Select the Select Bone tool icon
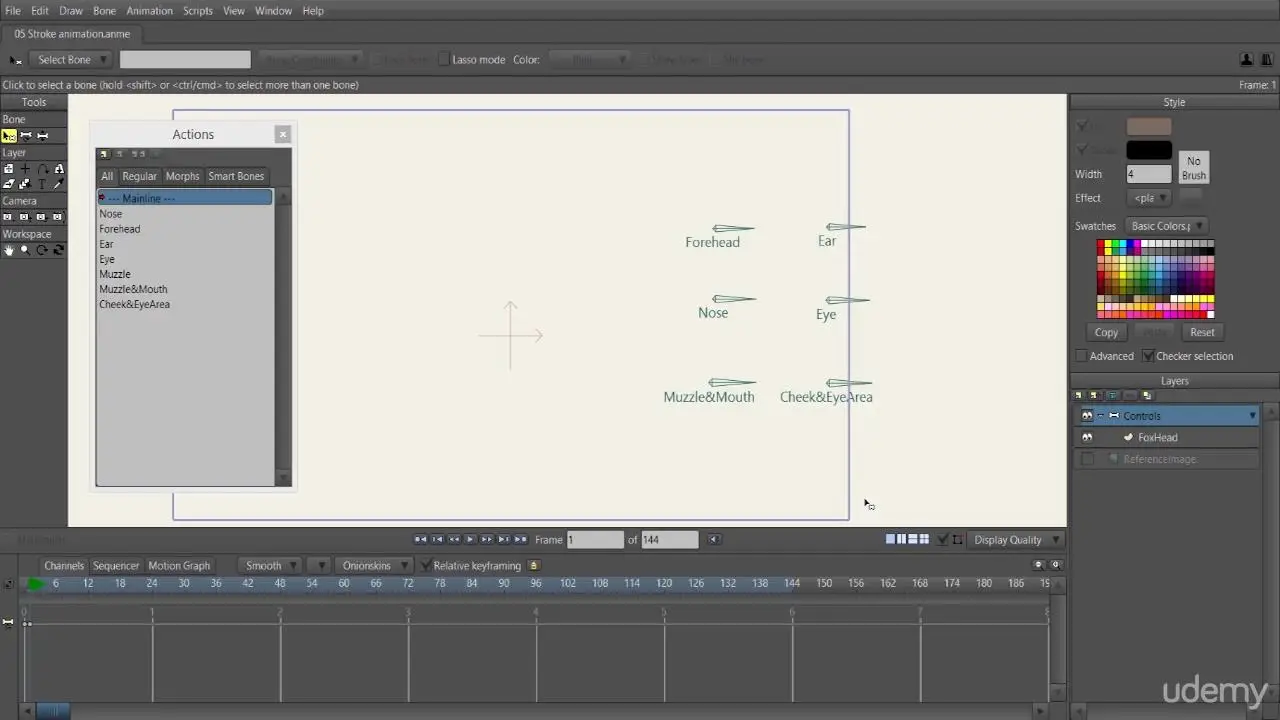 pyautogui.click(x=9, y=136)
